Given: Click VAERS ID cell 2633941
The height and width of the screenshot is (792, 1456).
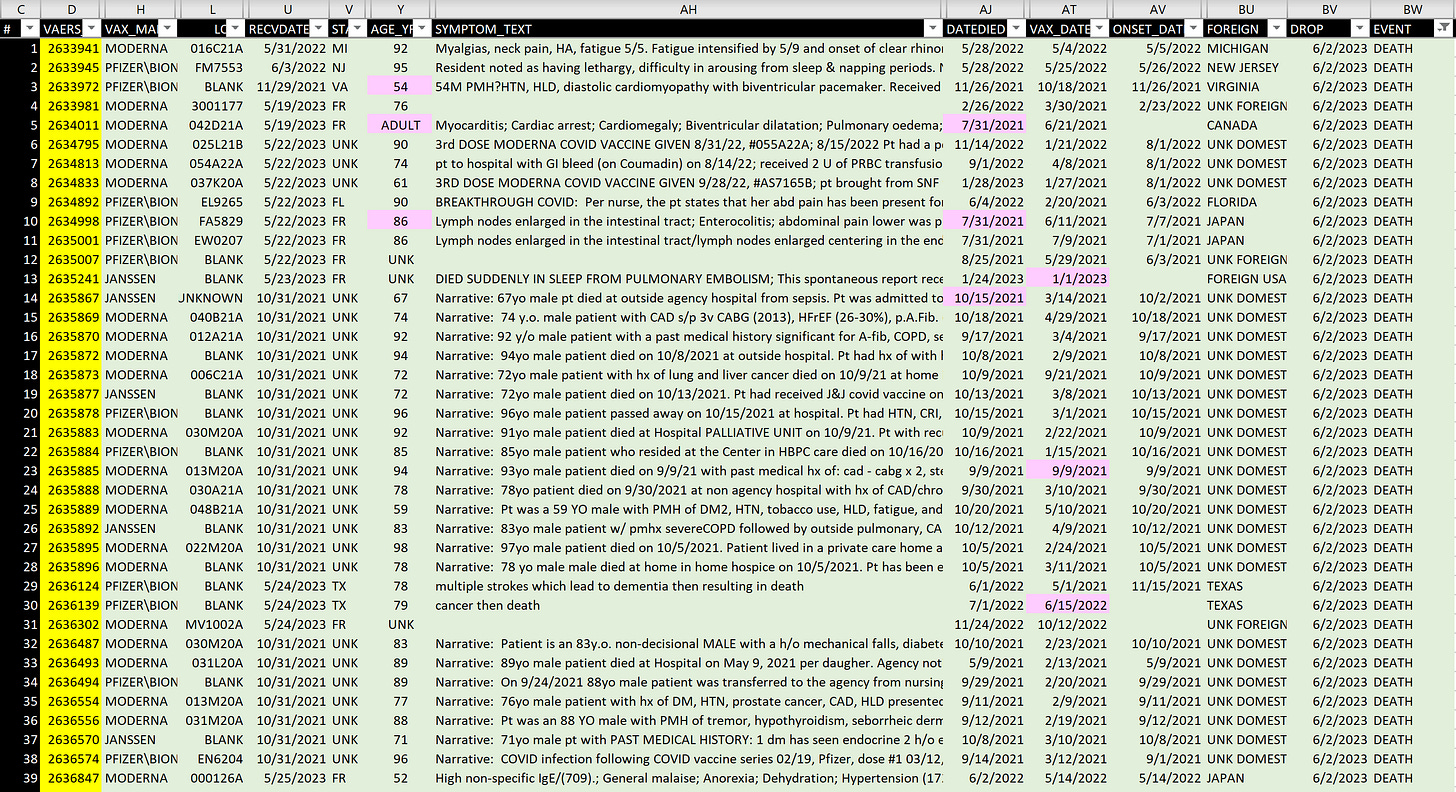Looking at the screenshot, I should point(71,49).
